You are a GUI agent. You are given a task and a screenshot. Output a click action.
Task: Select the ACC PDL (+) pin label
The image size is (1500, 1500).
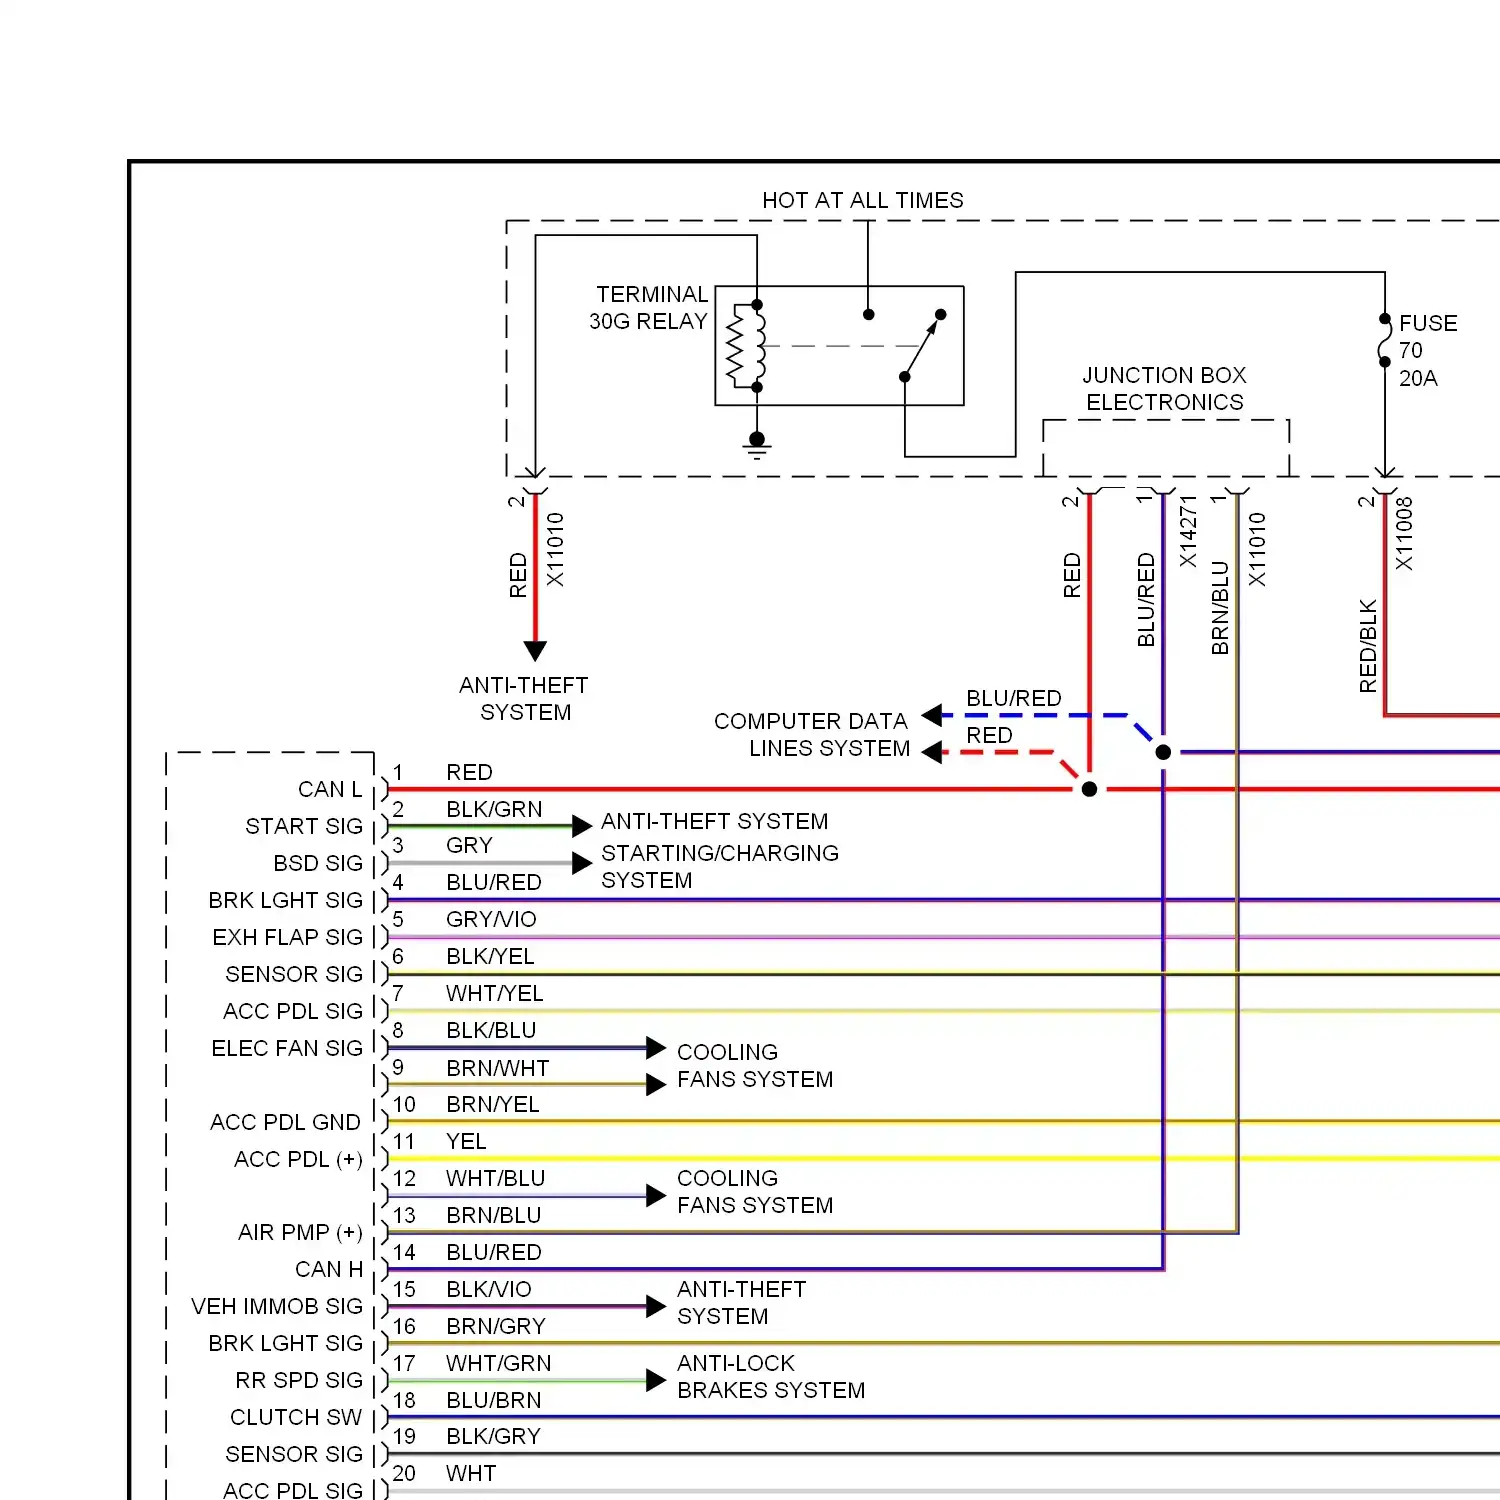coord(298,1159)
